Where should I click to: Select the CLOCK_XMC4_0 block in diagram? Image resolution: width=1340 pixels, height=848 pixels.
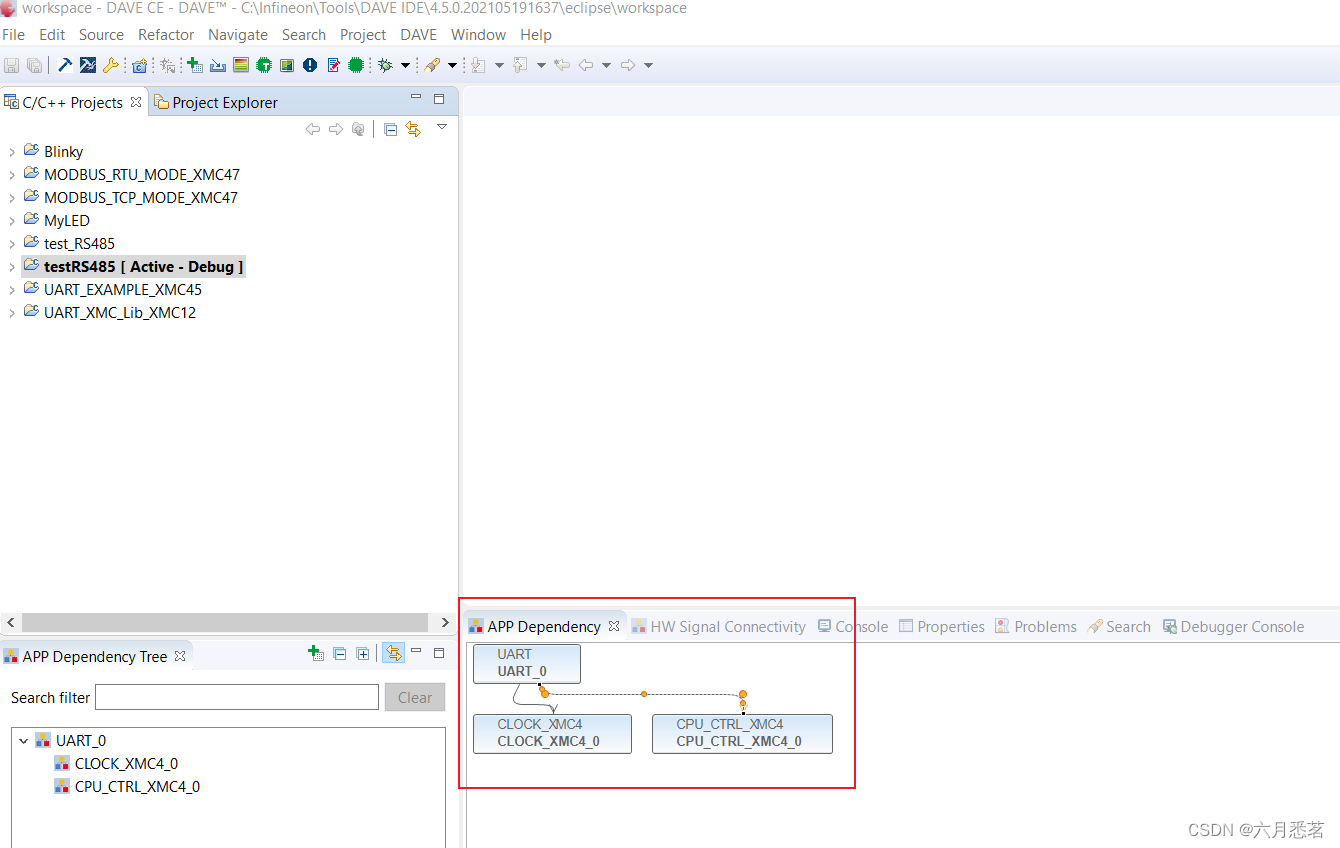click(x=552, y=733)
